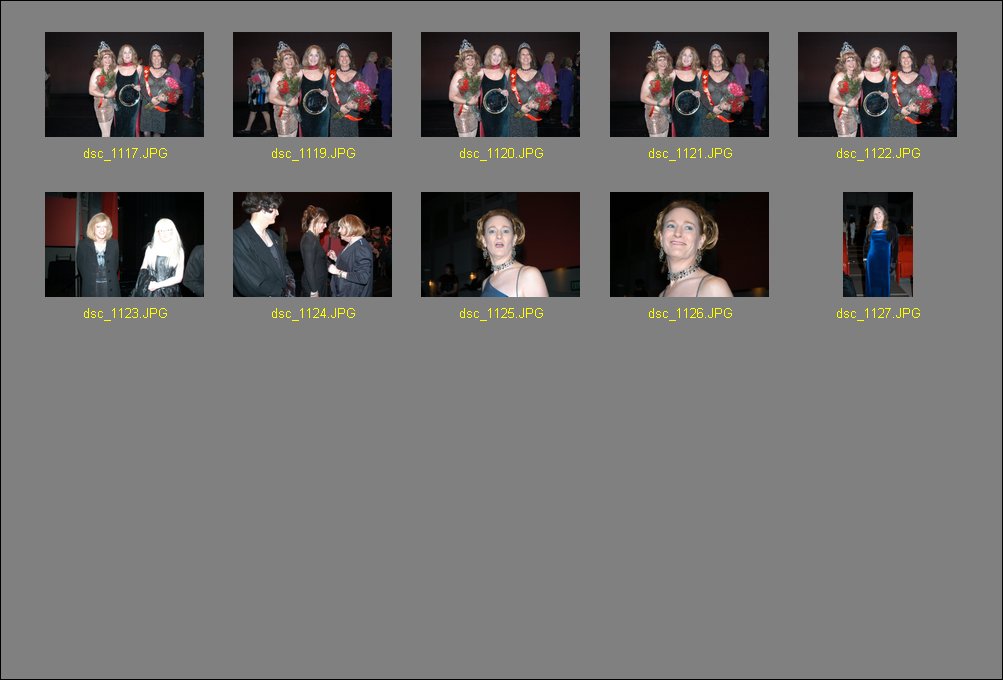
Task: Select the dsc_1121.JPG photo thumbnail
Action: tap(689, 84)
